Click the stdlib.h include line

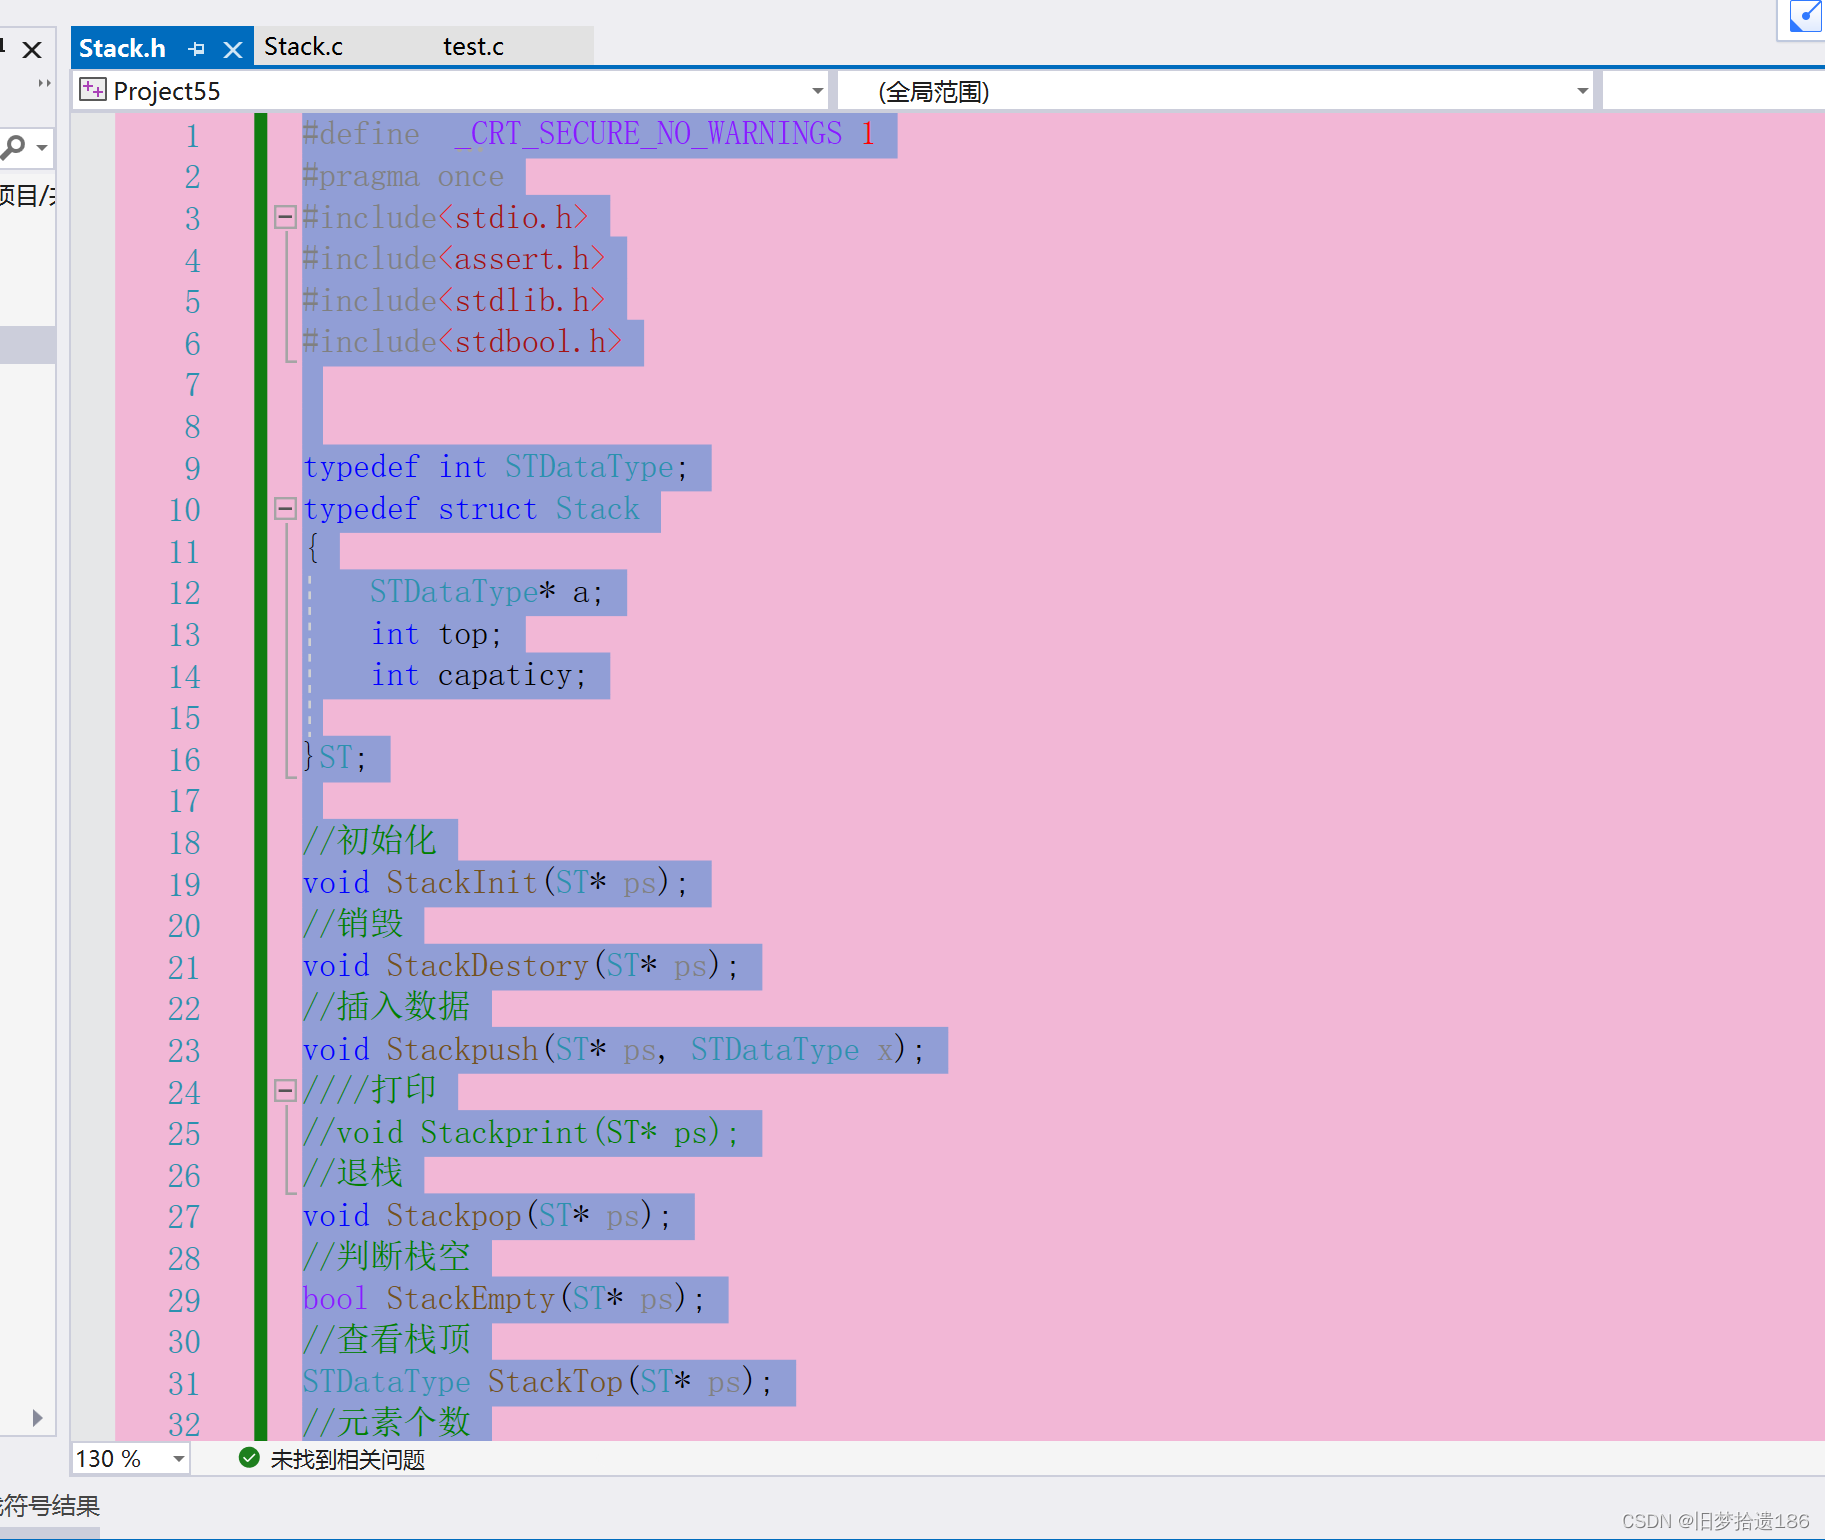tap(454, 300)
